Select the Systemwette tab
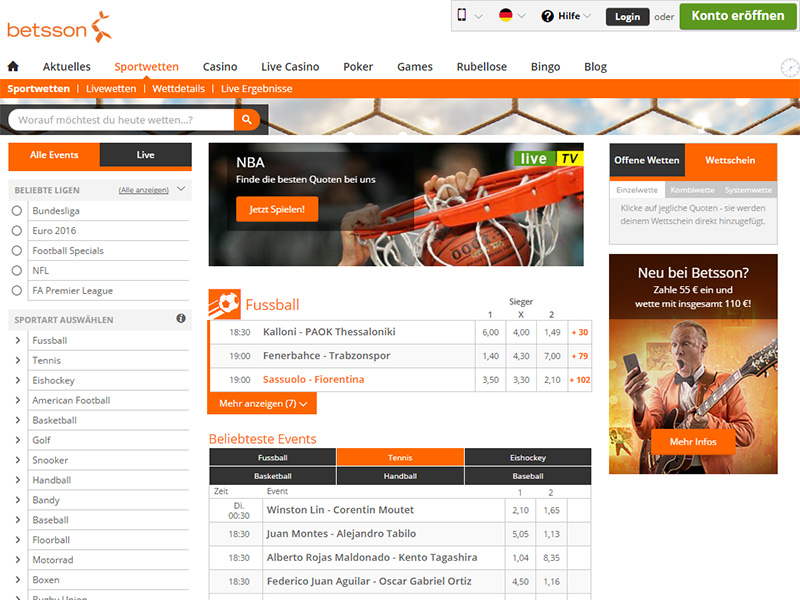This screenshot has height=600, width=800. pyautogui.click(x=748, y=190)
